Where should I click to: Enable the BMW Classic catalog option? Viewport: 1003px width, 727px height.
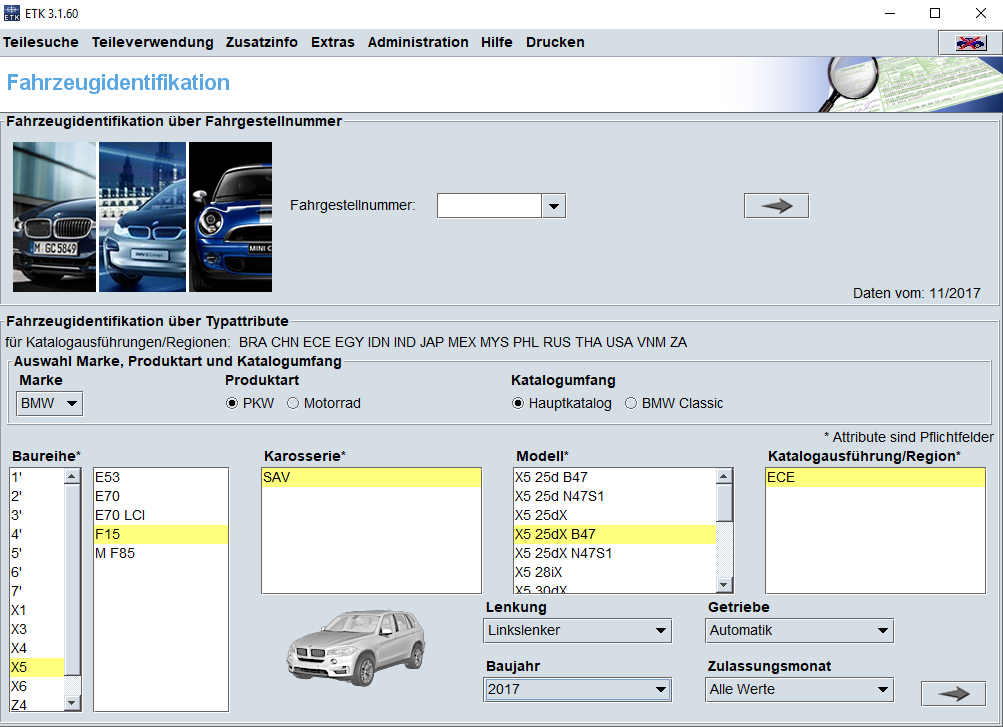(630, 403)
